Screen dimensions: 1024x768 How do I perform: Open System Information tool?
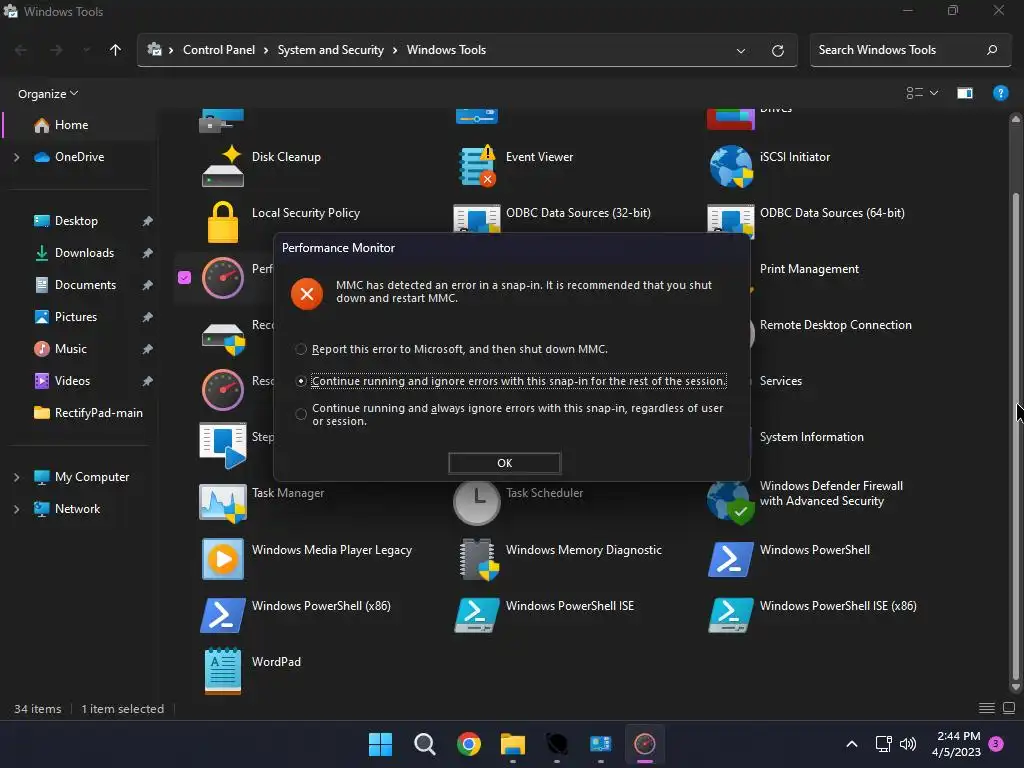(x=811, y=437)
